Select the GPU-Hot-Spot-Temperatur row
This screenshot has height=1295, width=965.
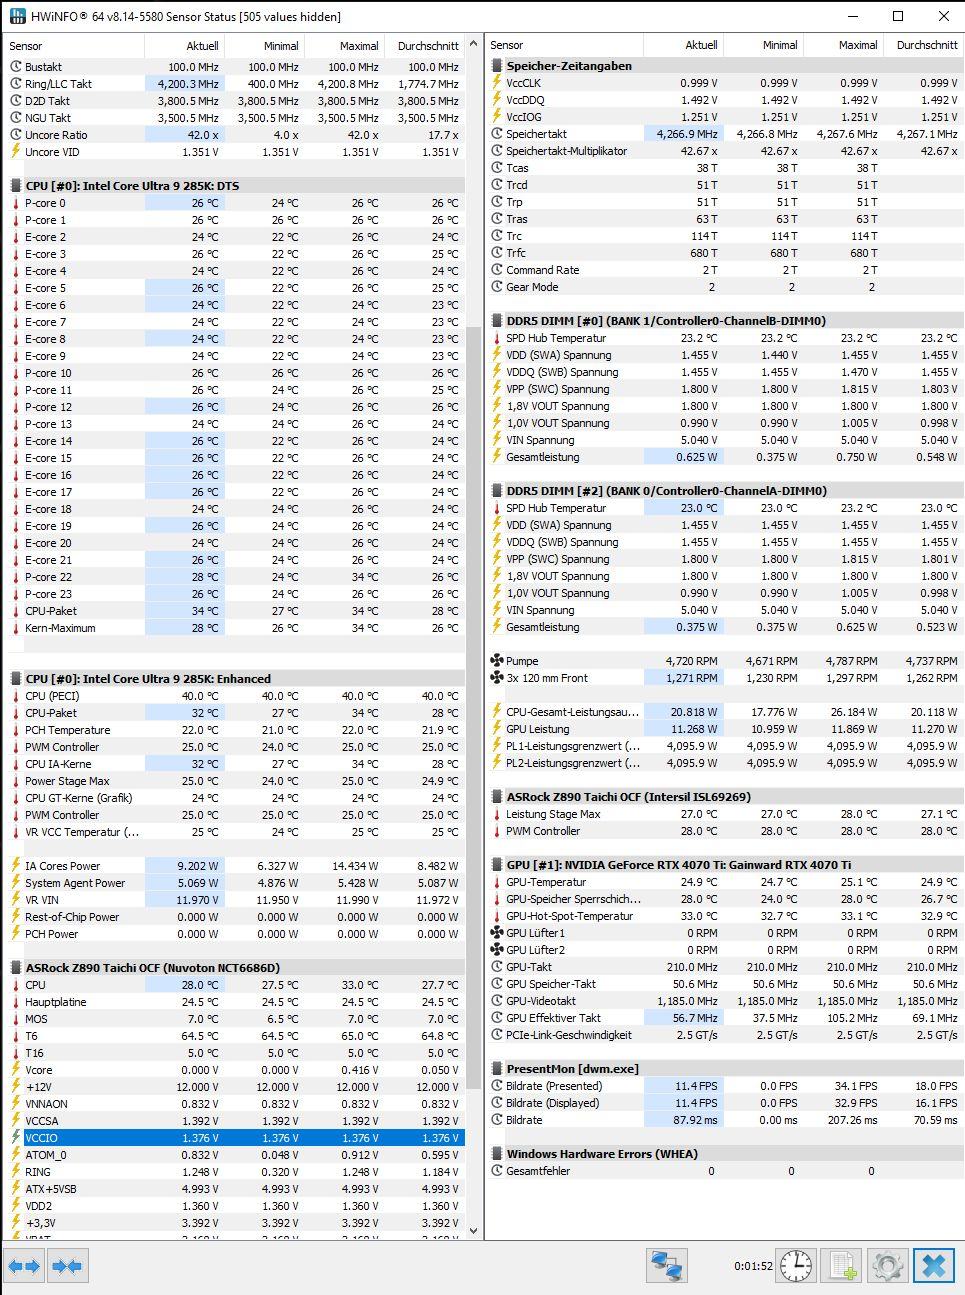tap(724, 916)
